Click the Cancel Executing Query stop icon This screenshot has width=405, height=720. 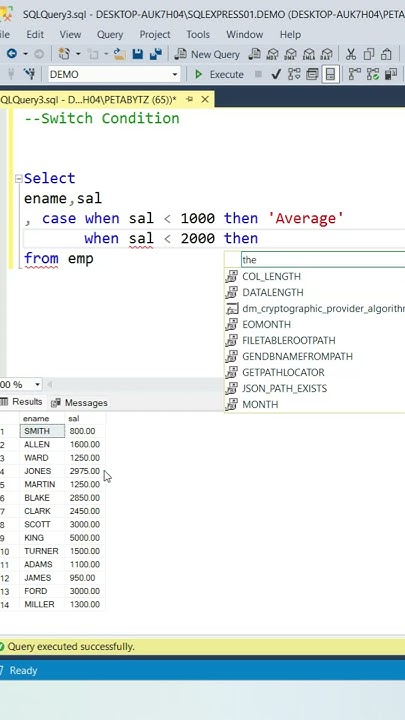(x=259, y=74)
